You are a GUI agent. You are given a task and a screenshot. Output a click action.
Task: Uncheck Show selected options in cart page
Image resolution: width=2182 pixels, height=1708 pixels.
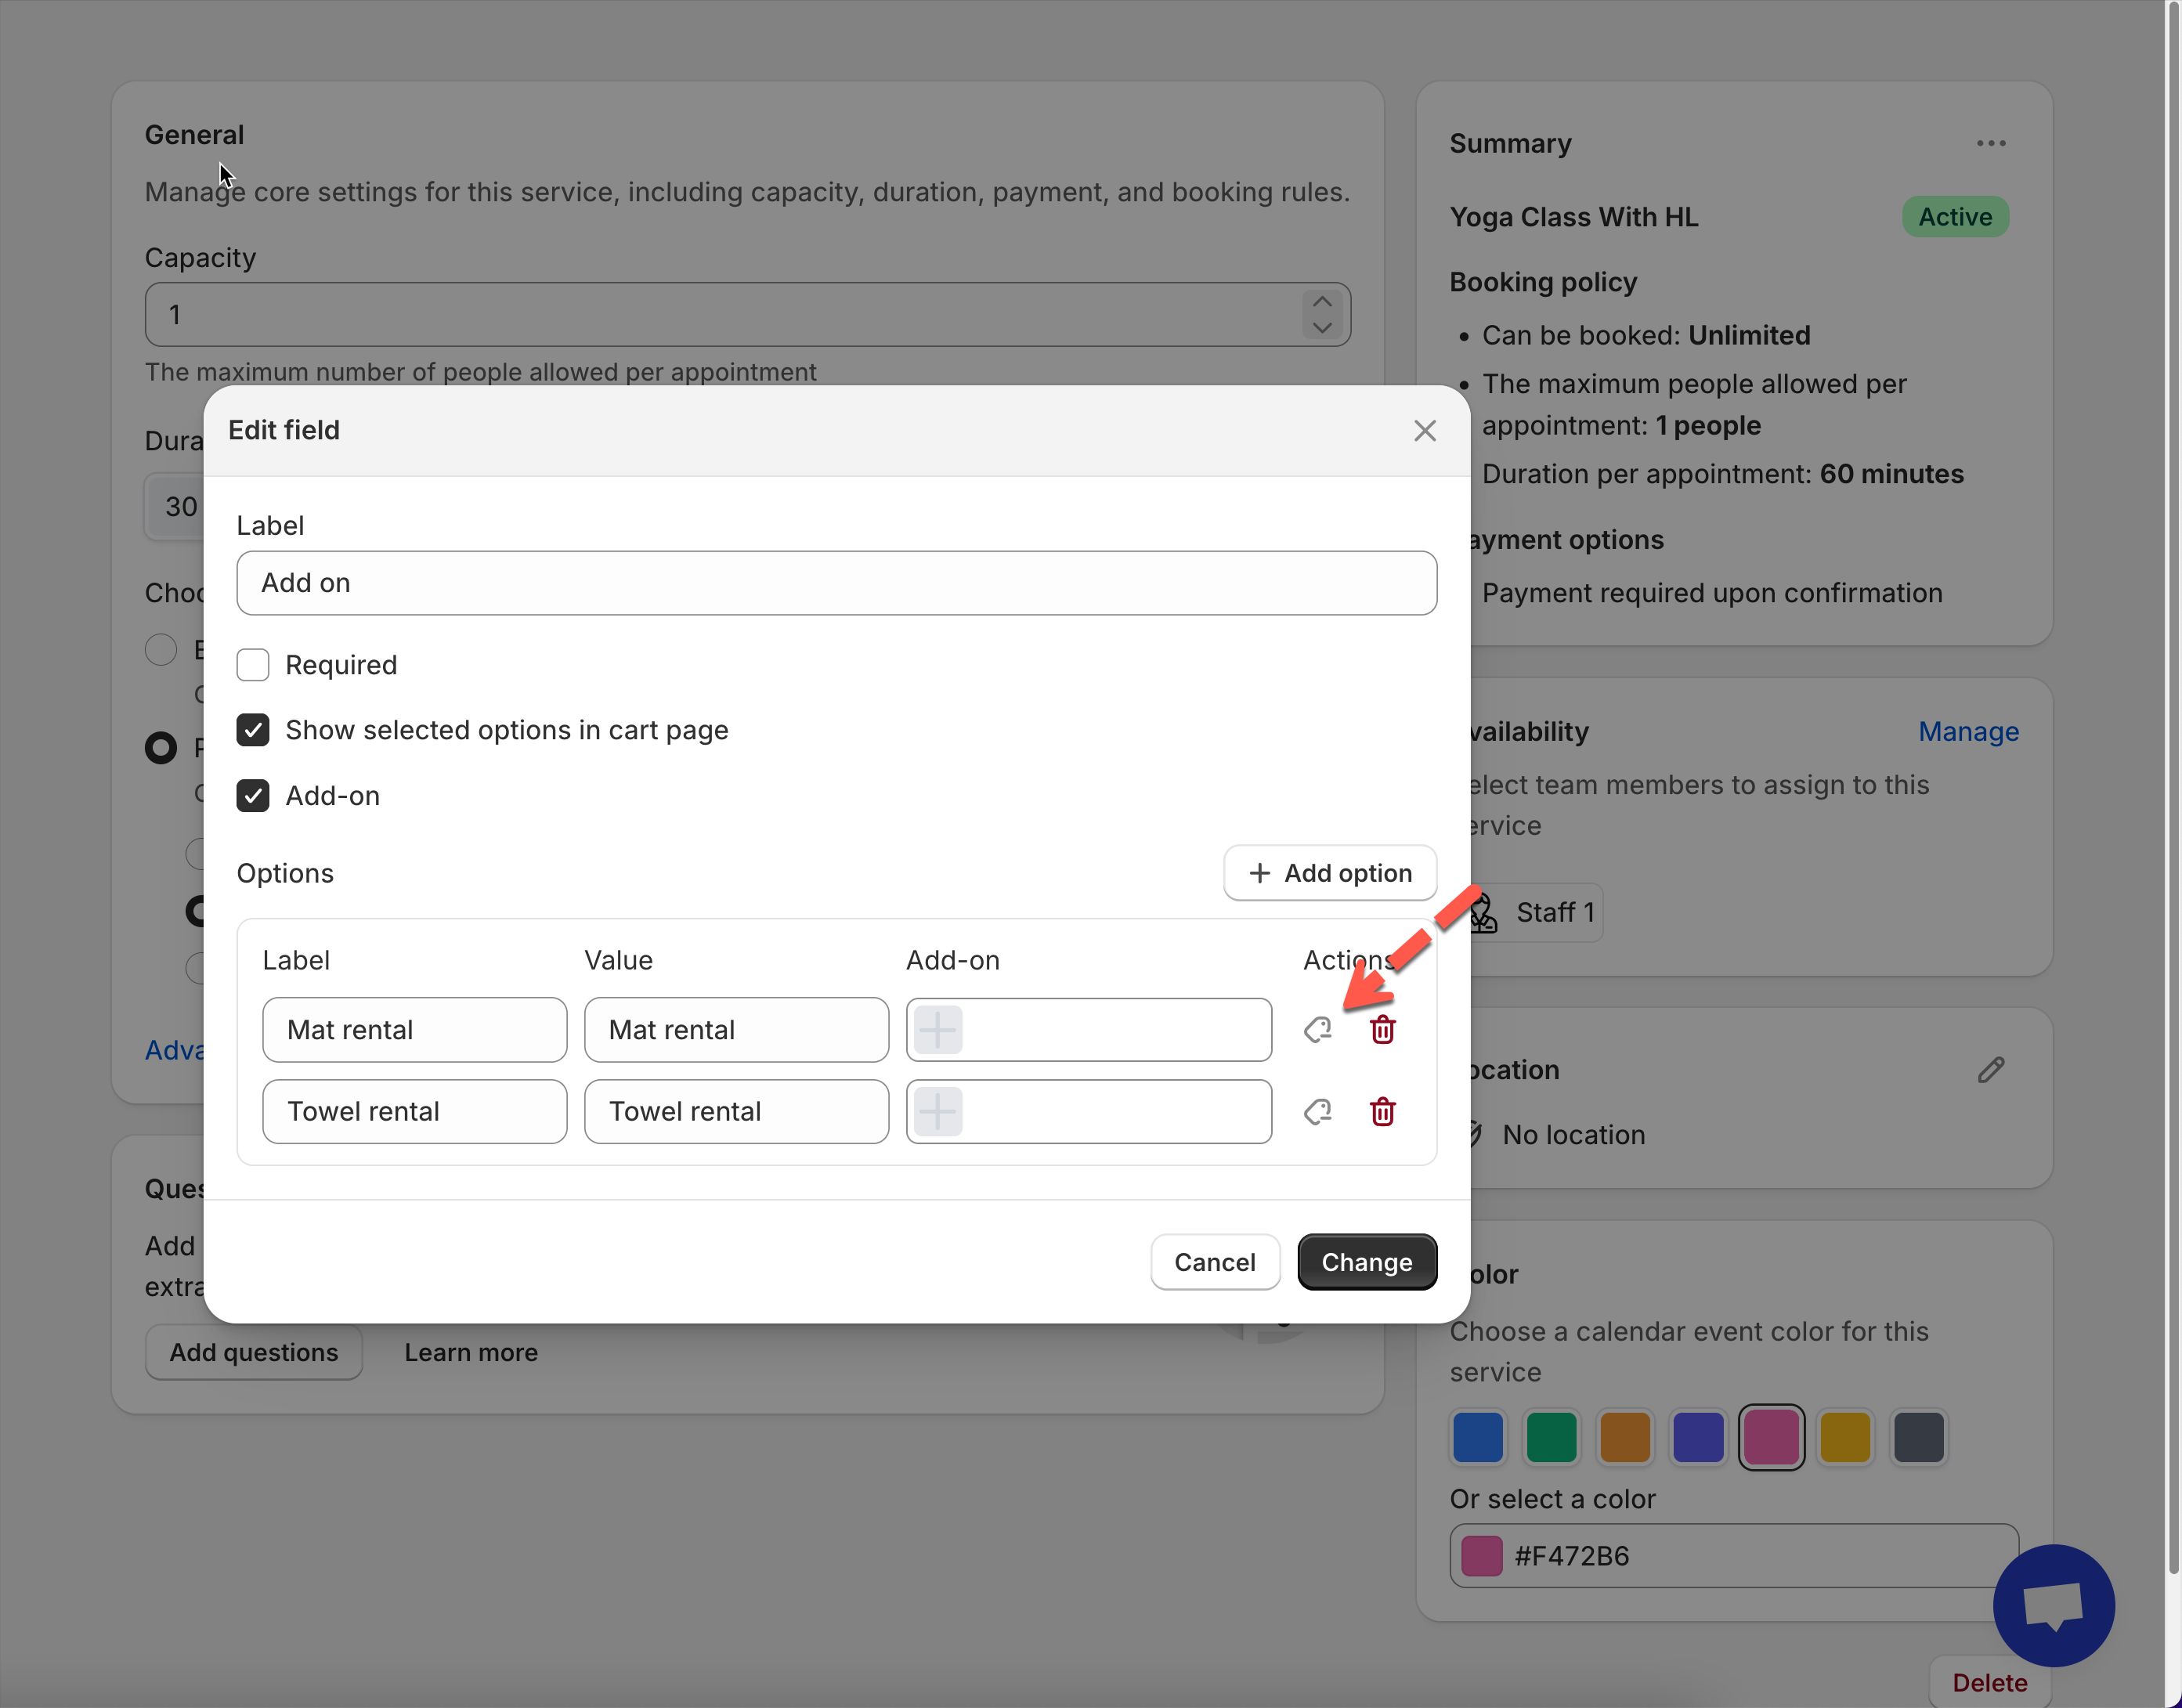point(253,730)
